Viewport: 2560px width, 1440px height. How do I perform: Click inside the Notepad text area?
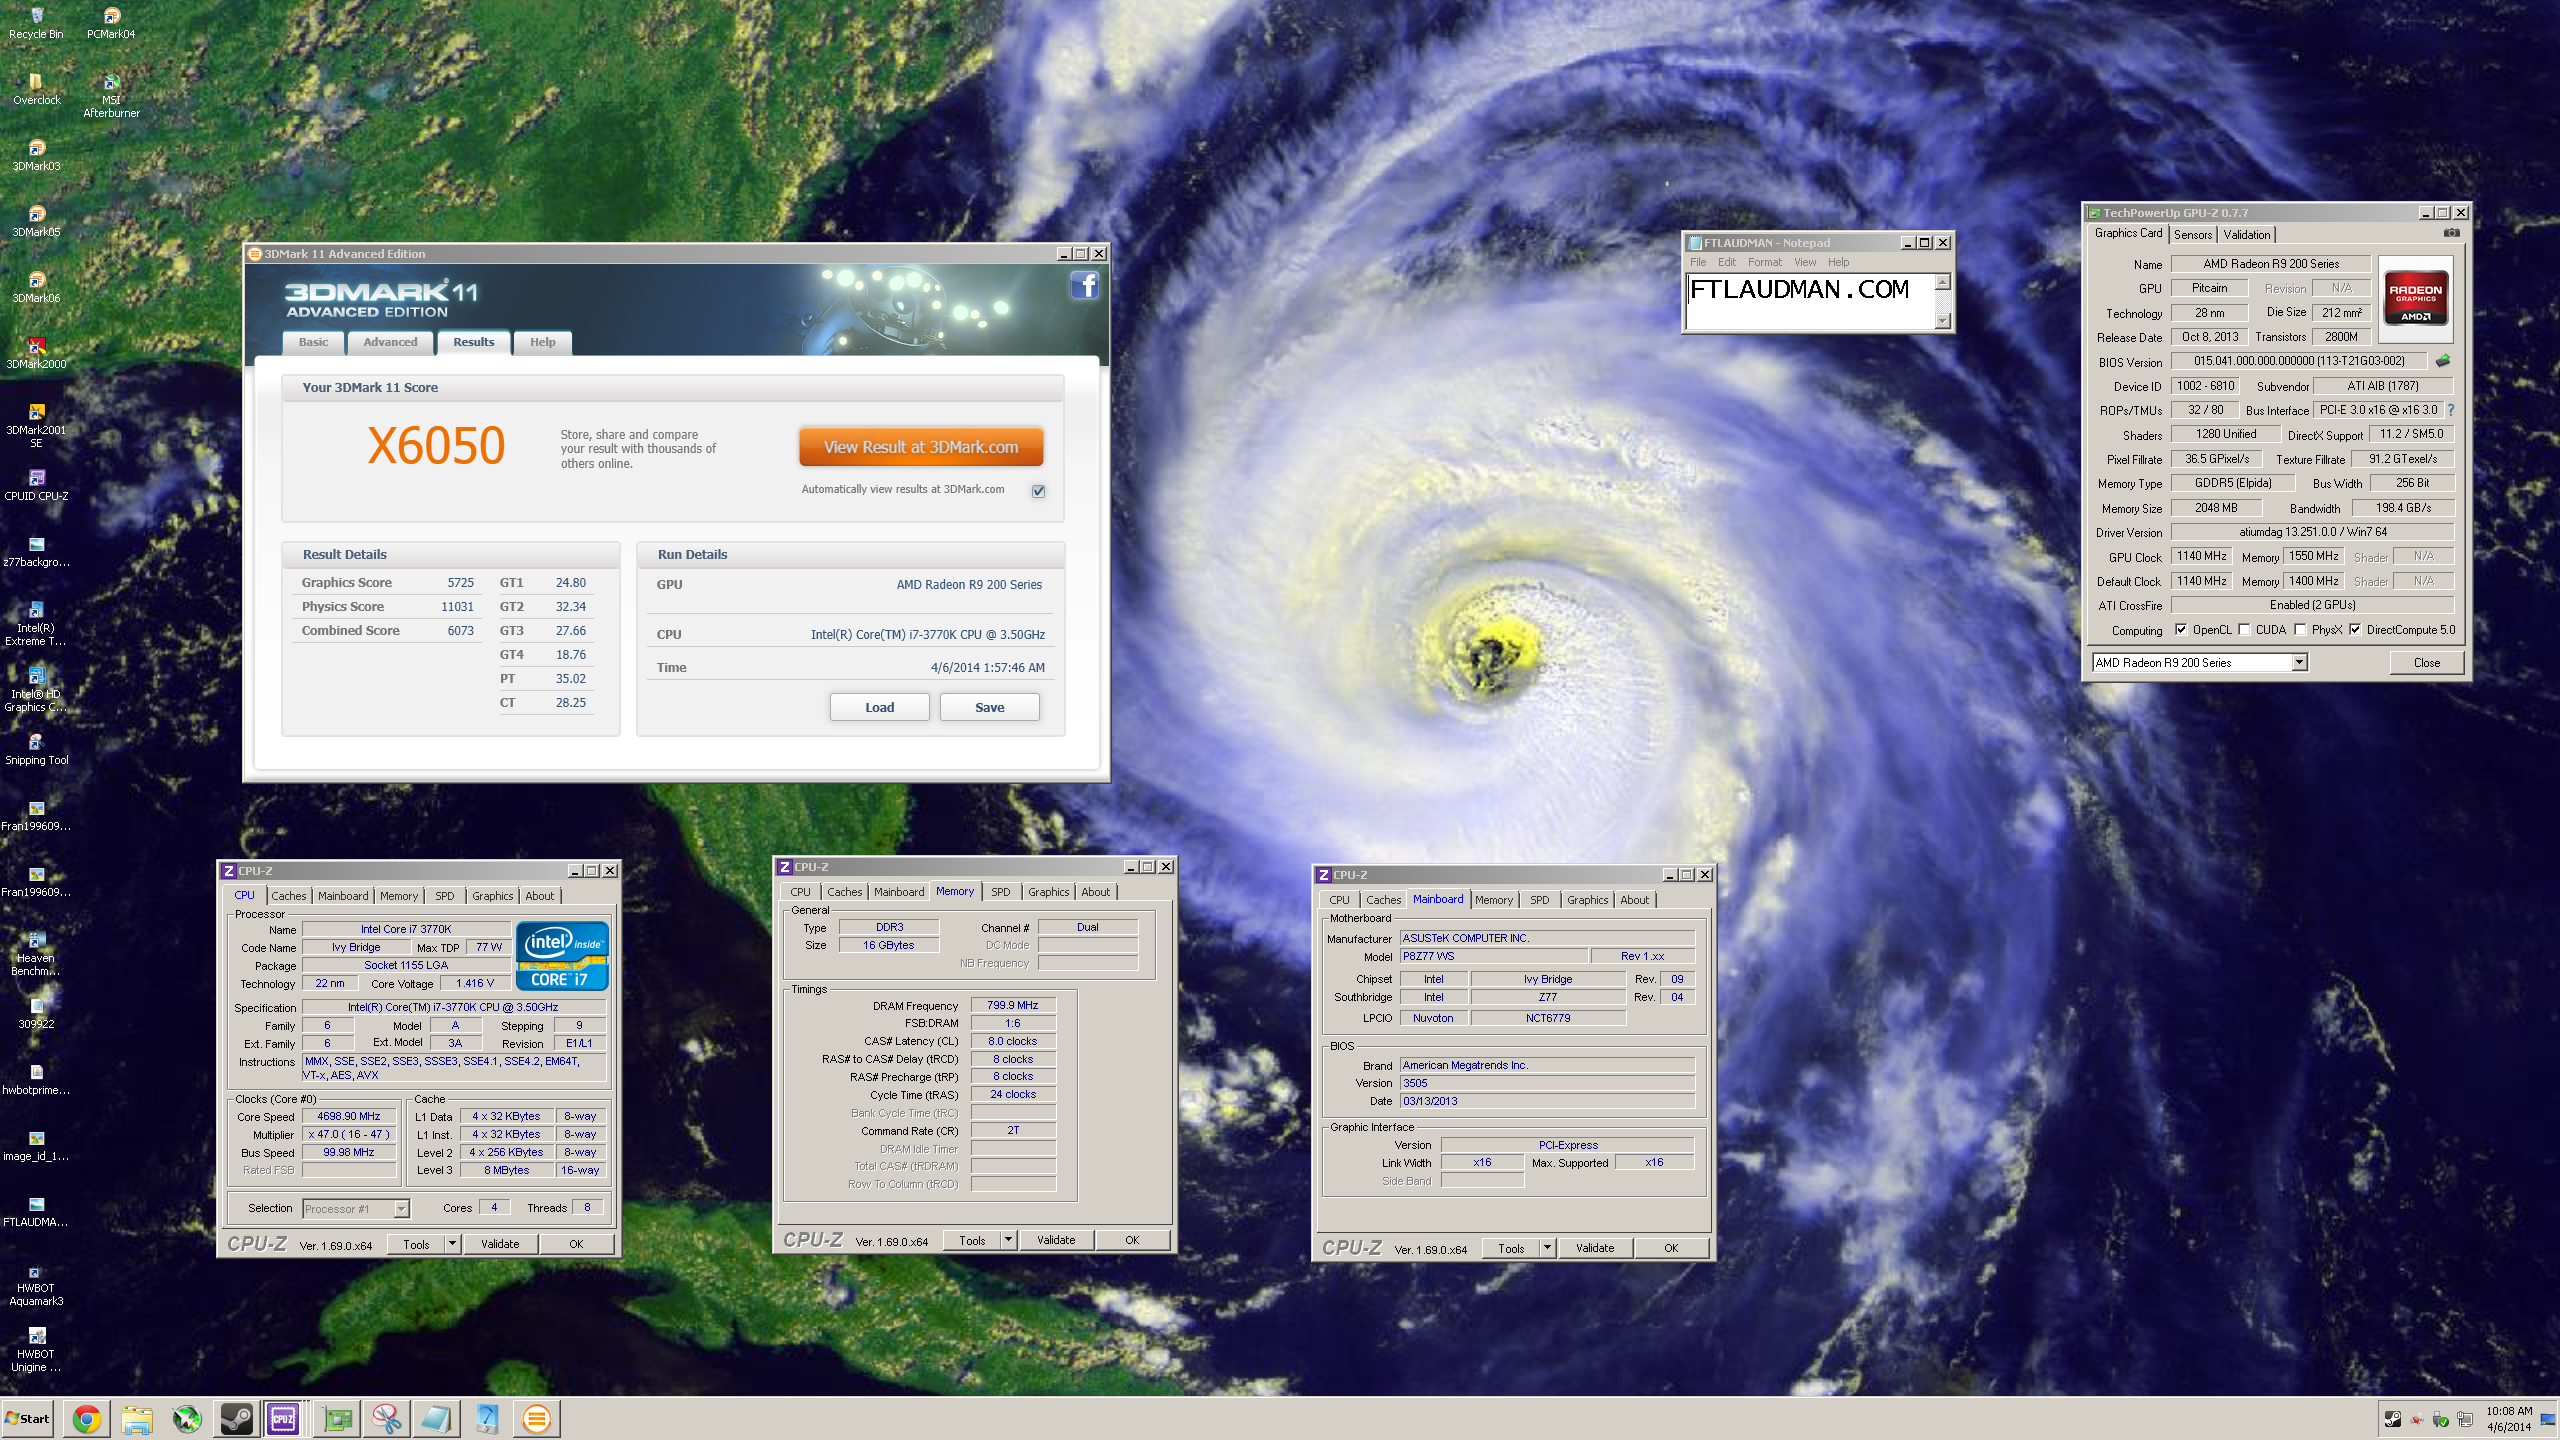[1810, 301]
